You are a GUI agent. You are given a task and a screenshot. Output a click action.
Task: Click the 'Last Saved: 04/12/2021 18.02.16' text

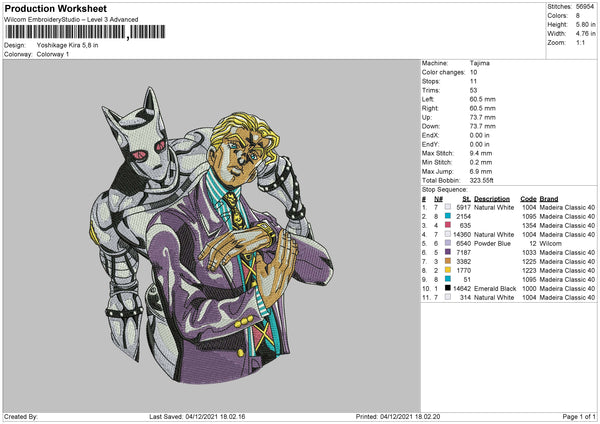[x=197, y=416]
